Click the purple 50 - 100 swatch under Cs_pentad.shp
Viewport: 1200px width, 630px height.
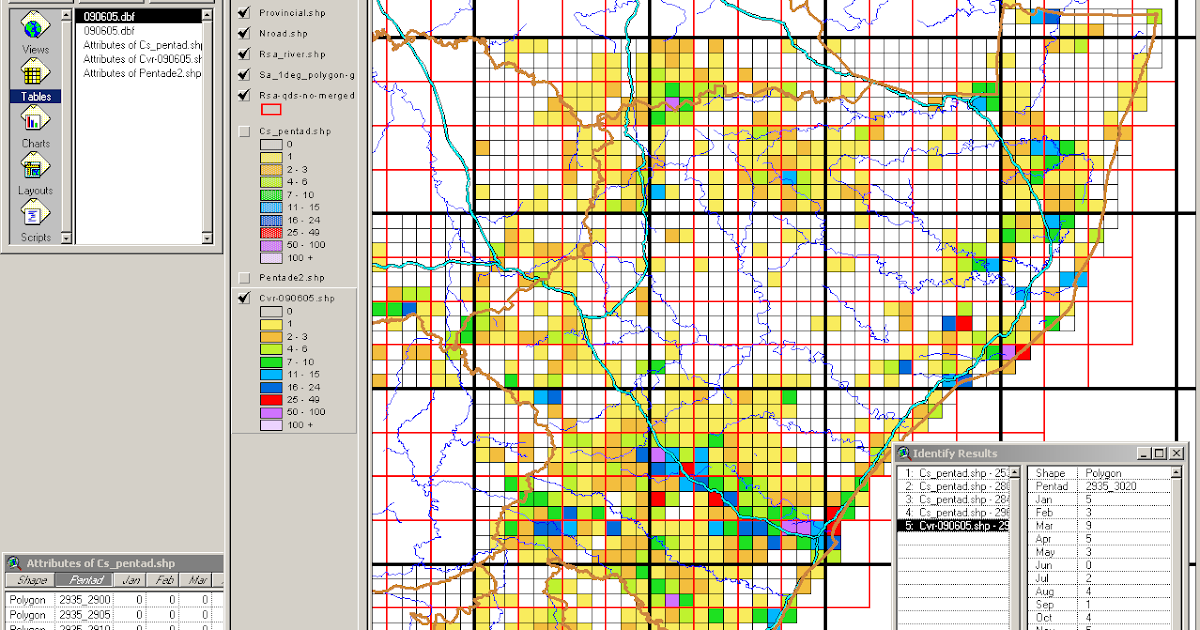pyautogui.click(x=270, y=245)
